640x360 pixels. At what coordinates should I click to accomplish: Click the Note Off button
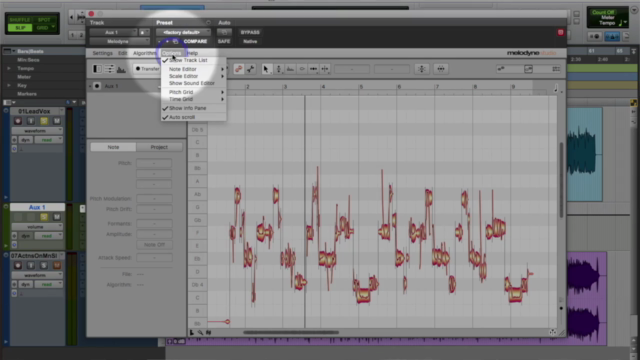click(x=154, y=245)
